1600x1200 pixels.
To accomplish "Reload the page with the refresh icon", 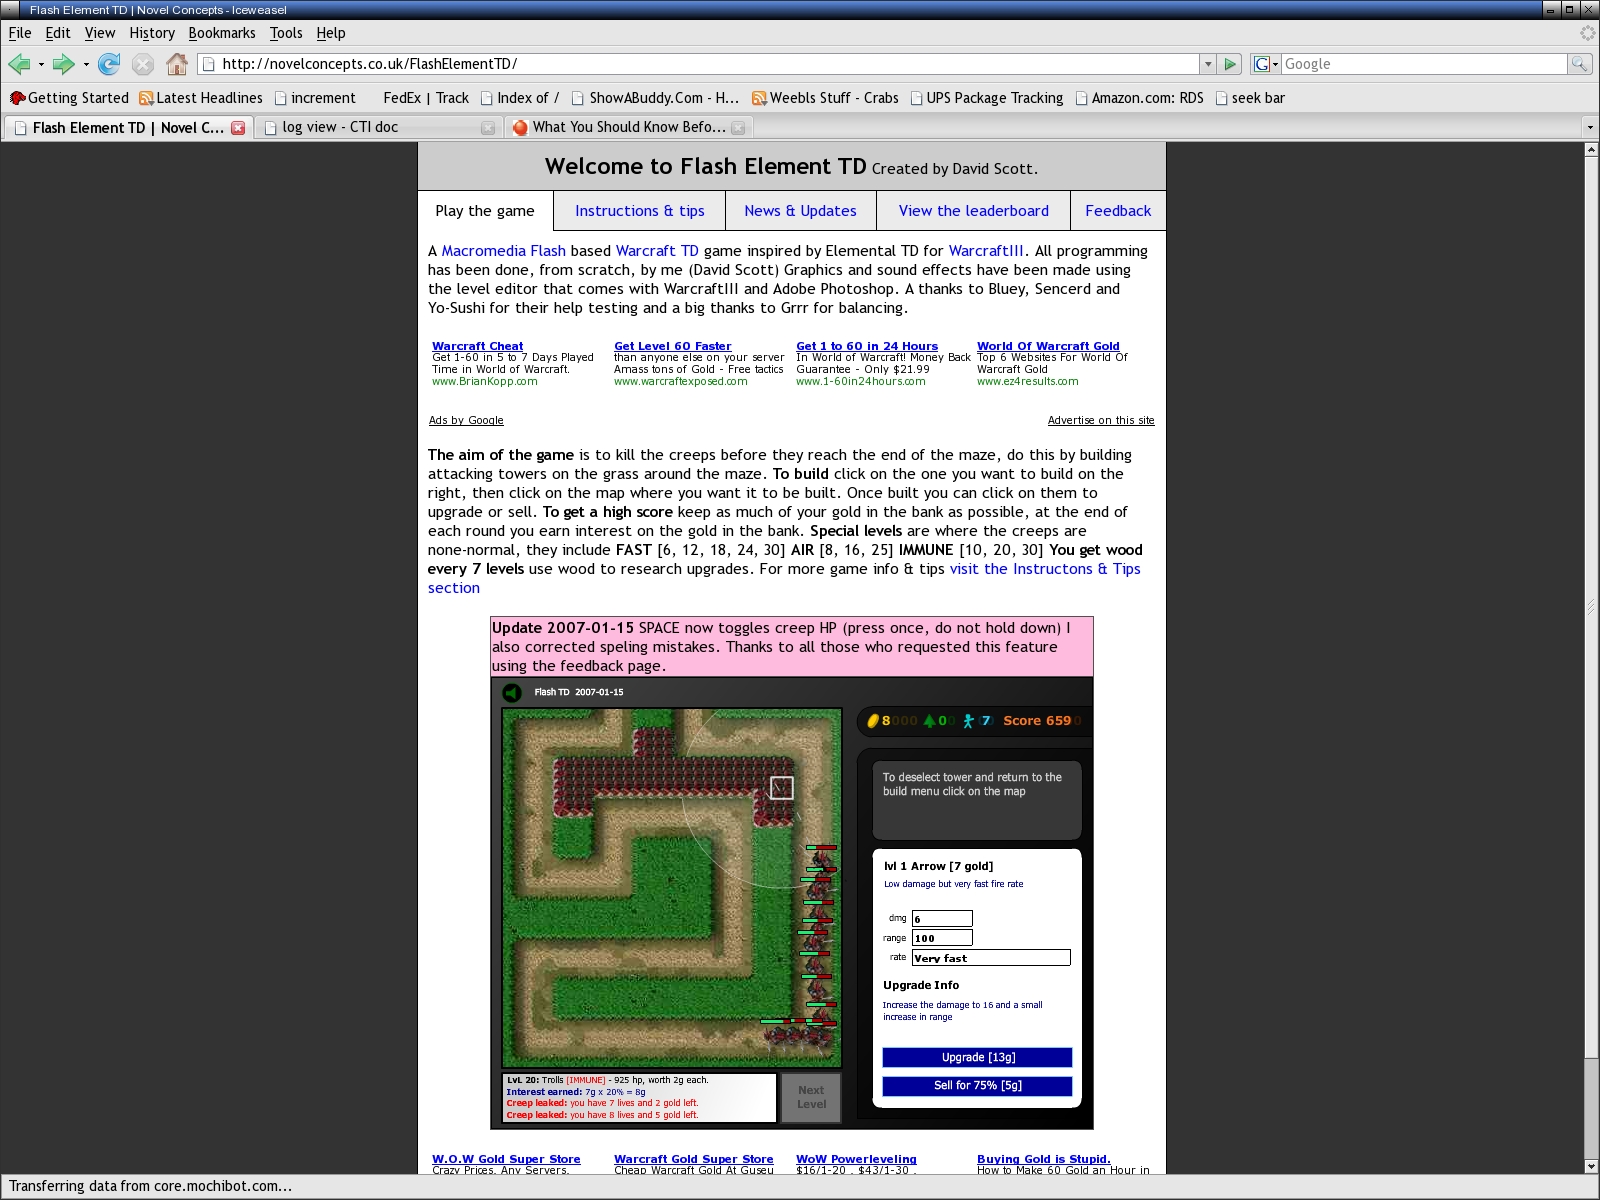I will coord(109,64).
